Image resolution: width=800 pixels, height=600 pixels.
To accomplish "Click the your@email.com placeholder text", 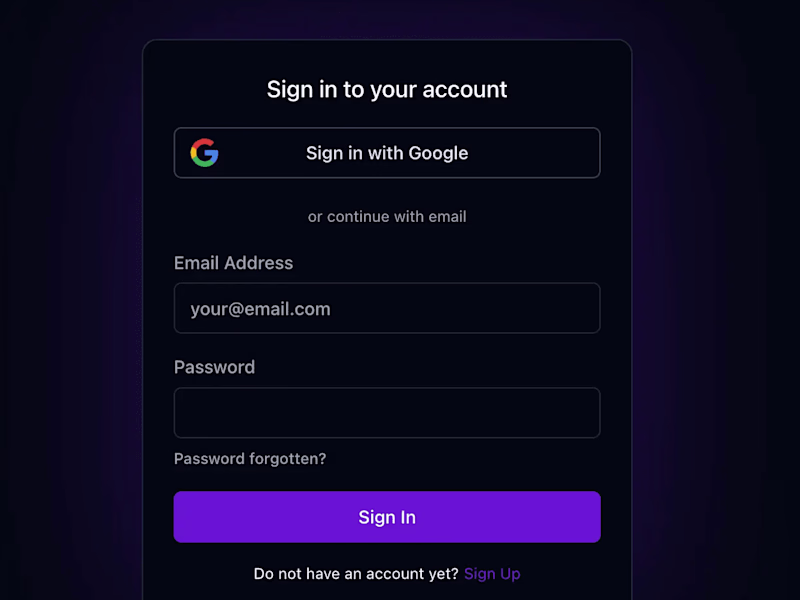I will [x=260, y=309].
